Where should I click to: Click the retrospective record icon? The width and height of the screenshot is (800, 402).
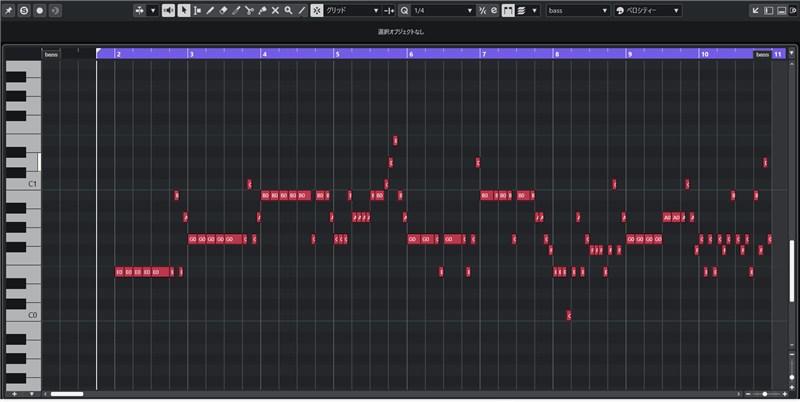[55, 10]
